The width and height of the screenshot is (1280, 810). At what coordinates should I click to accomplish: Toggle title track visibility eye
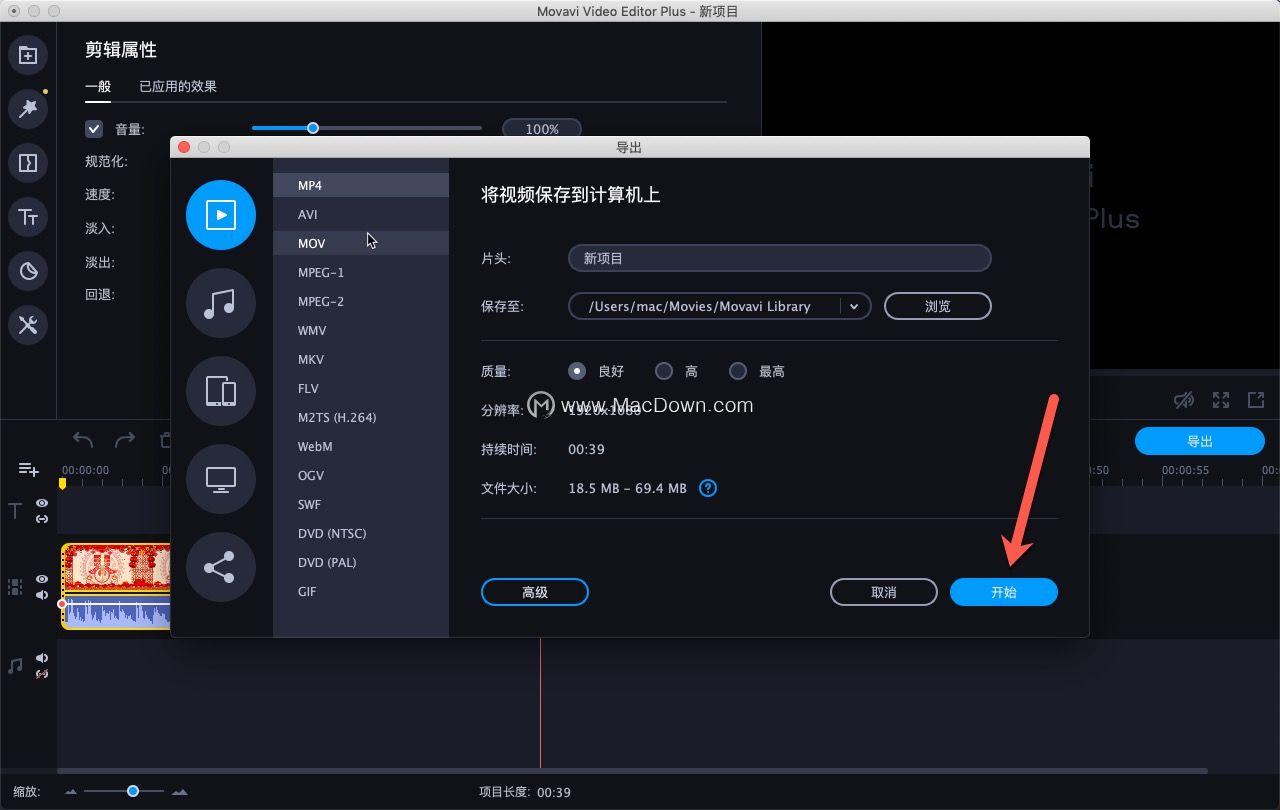click(42, 503)
